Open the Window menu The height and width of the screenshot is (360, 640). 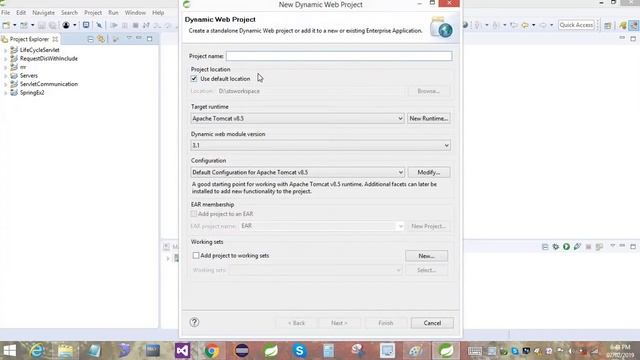click(x=135, y=13)
